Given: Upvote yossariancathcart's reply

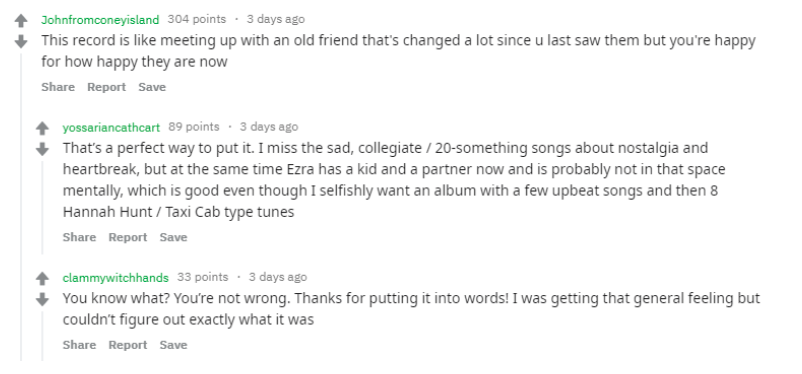Looking at the screenshot, I should [x=42, y=128].
